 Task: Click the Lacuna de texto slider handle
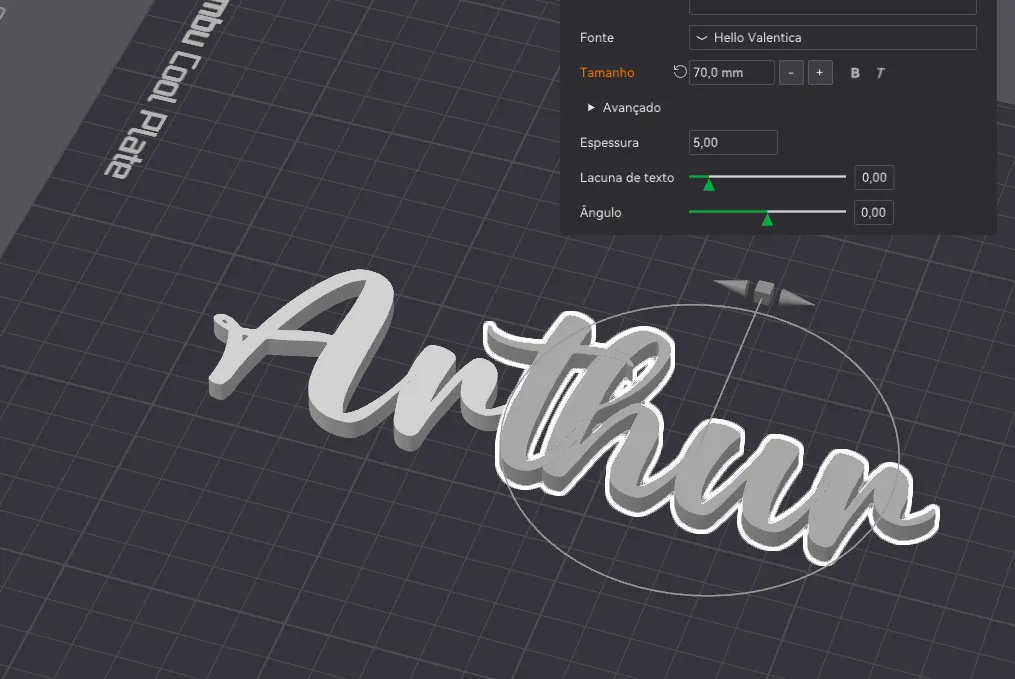point(709,184)
